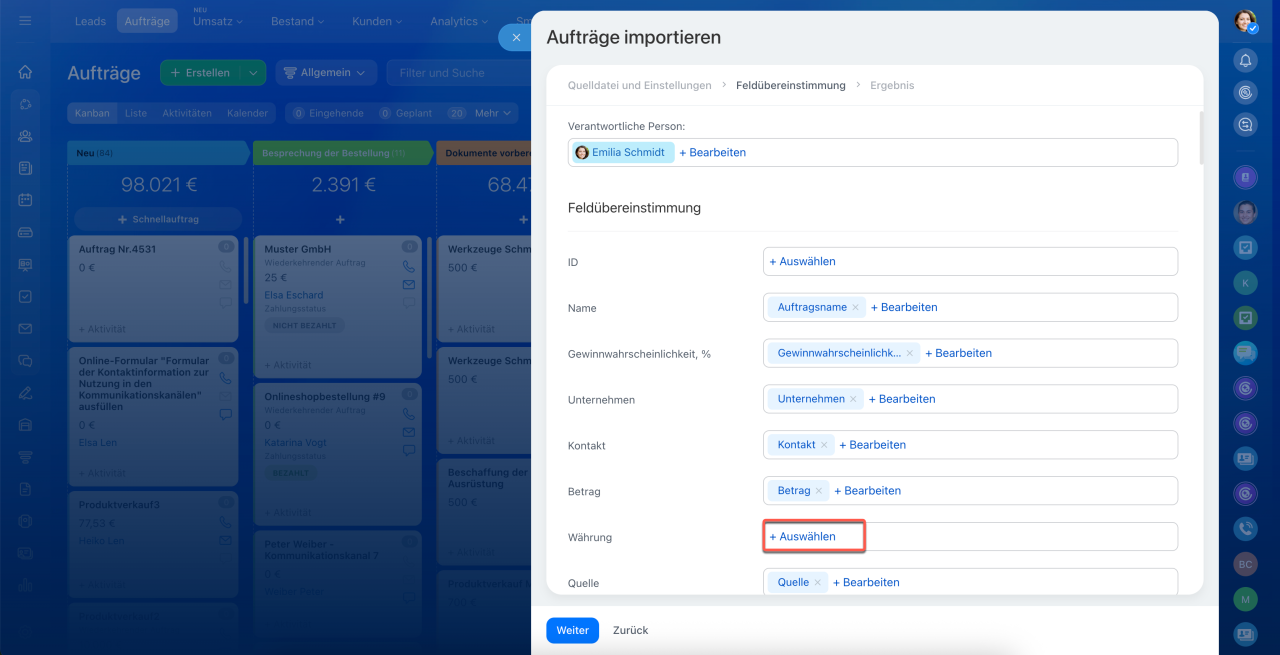Expand the Erstellen button dropdown arrow
Screen dimensions: 1280x655
point(254,73)
